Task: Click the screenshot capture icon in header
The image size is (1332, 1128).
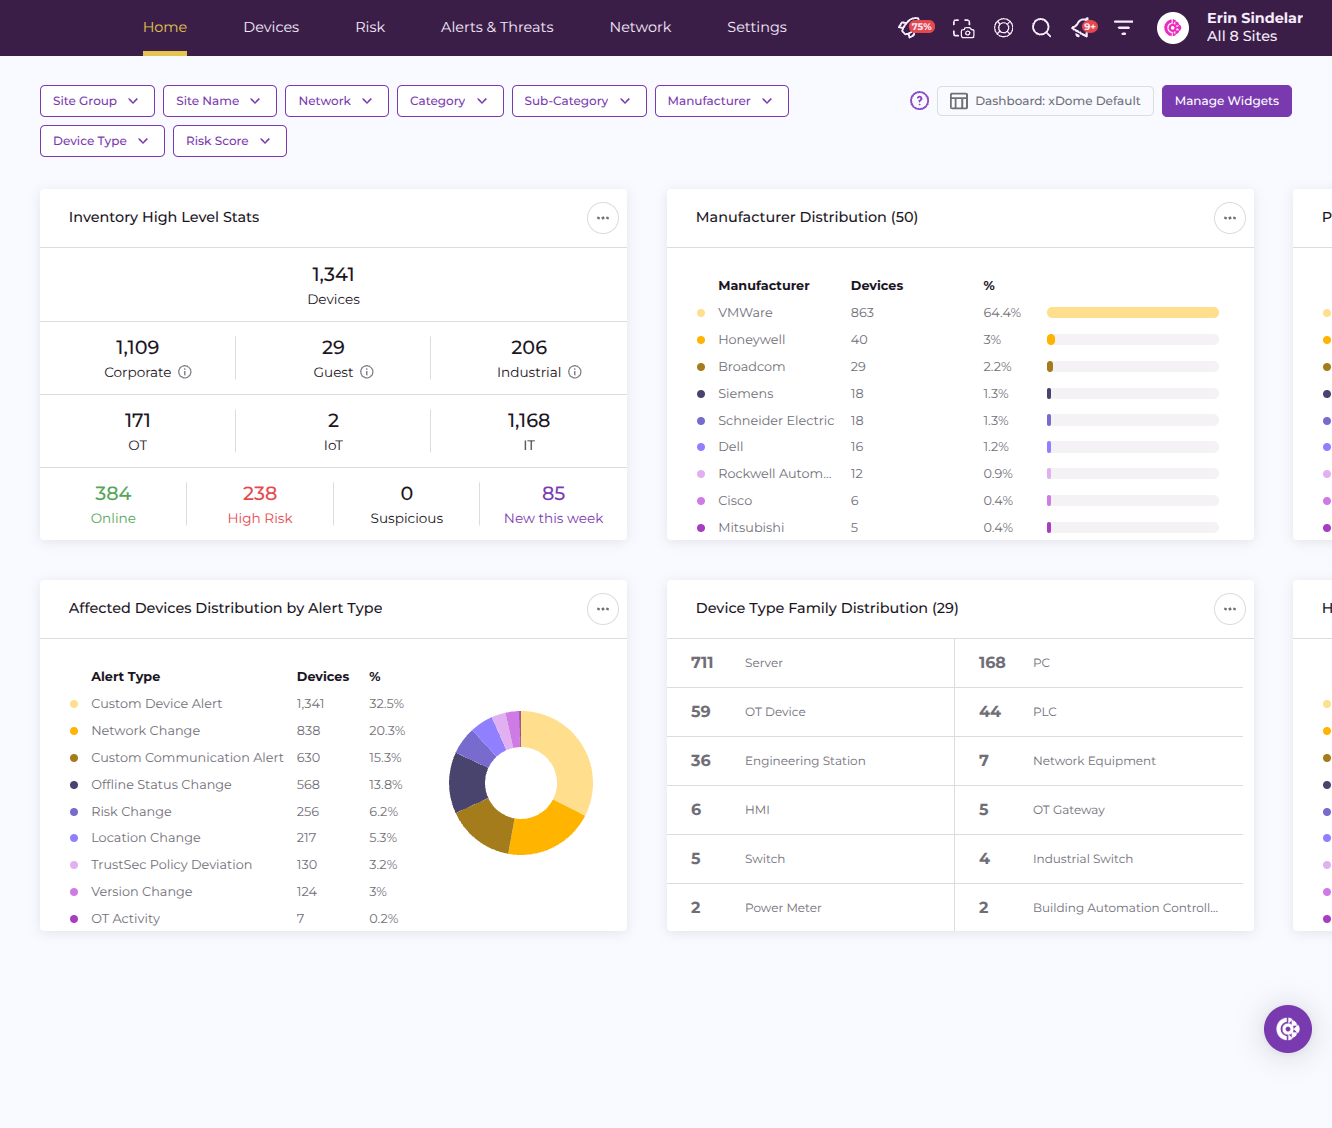Action: 963,28
